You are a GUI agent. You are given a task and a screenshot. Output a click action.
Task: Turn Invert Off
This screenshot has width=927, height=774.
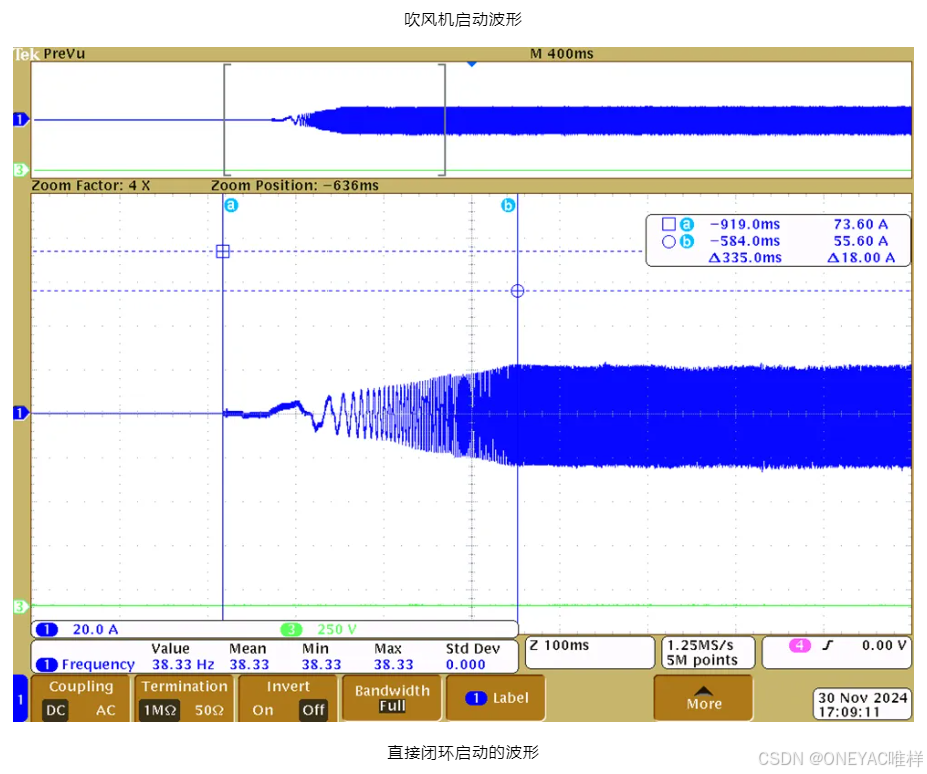tap(313, 710)
